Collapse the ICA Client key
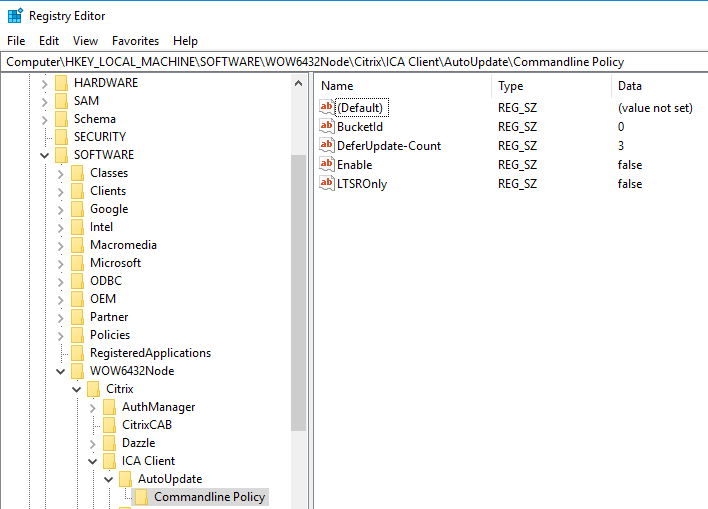The height and width of the screenshot is (509, 708). coord(93,462)
